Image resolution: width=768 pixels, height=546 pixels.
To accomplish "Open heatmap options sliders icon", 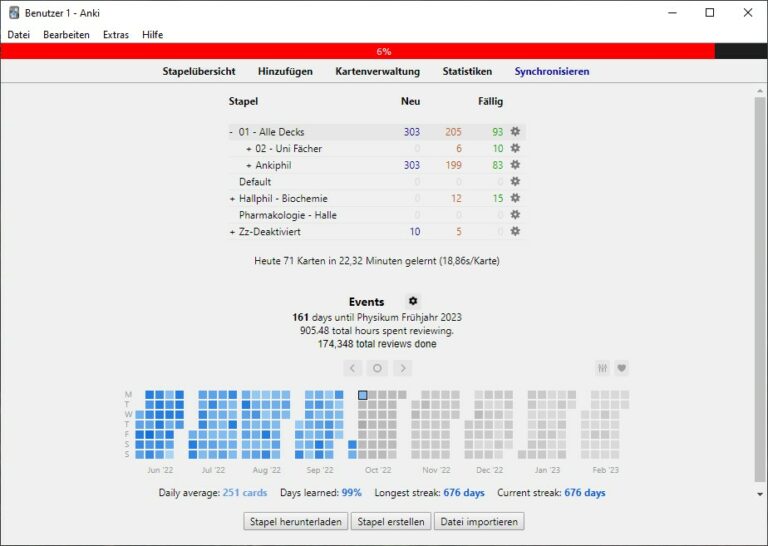I will tap(602, 368).
